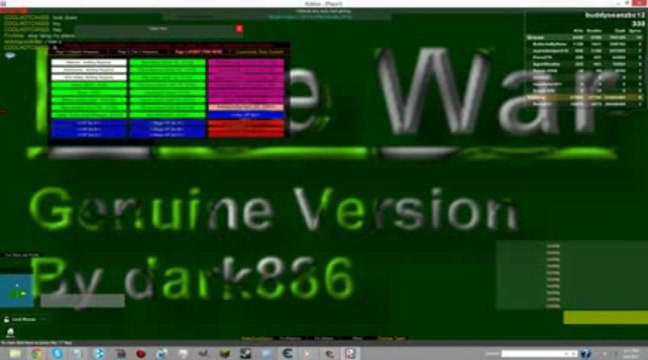648x360 pixels.
Task: Open the first shop page tab
Action: point(78,52)
